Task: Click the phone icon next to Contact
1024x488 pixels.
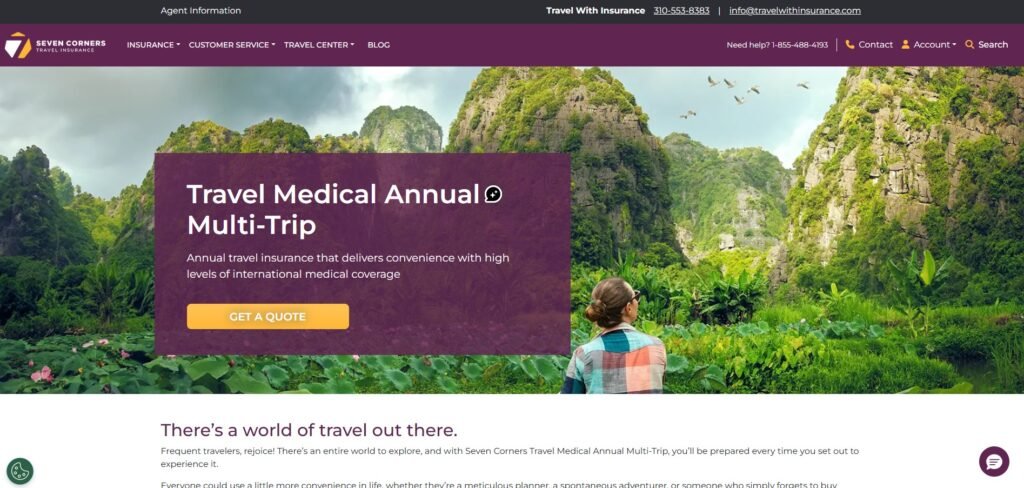Action: (x=850, y=44)
